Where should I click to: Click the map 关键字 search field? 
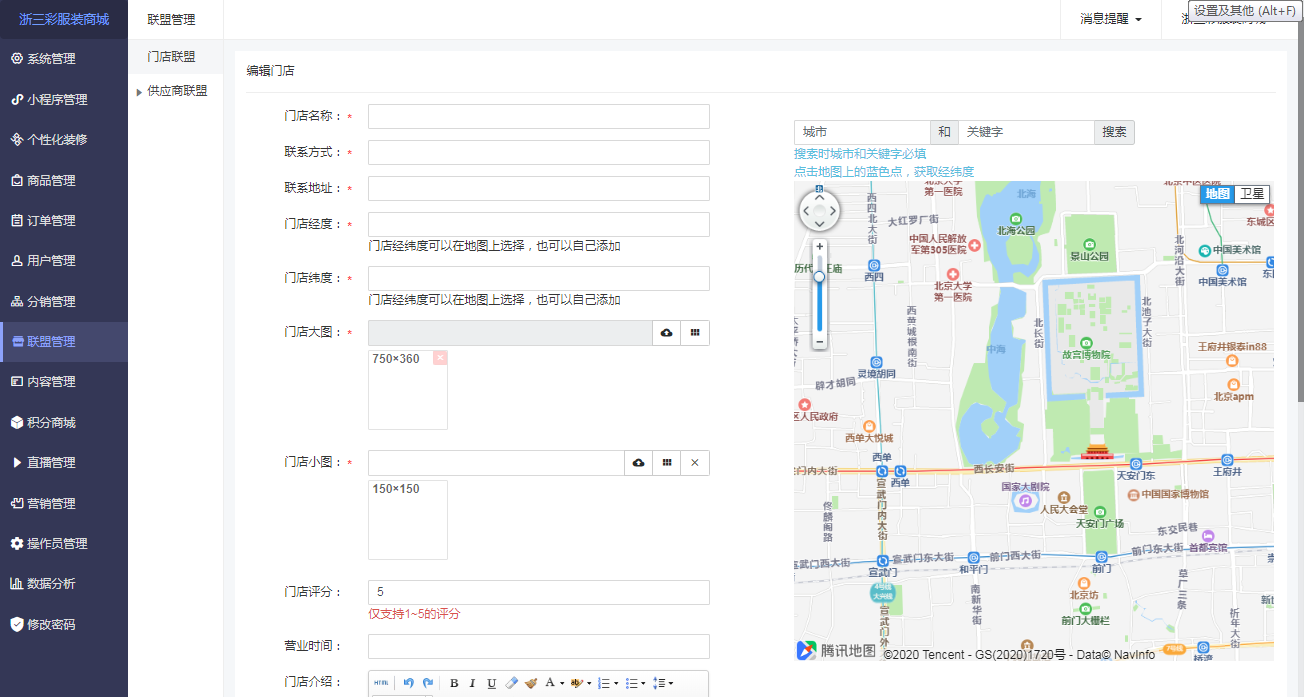[1026, 132]
